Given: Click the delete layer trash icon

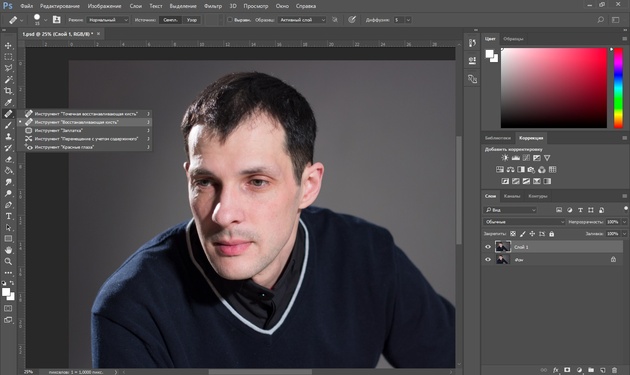Looking at the screenshot, I should pos(614,370).
